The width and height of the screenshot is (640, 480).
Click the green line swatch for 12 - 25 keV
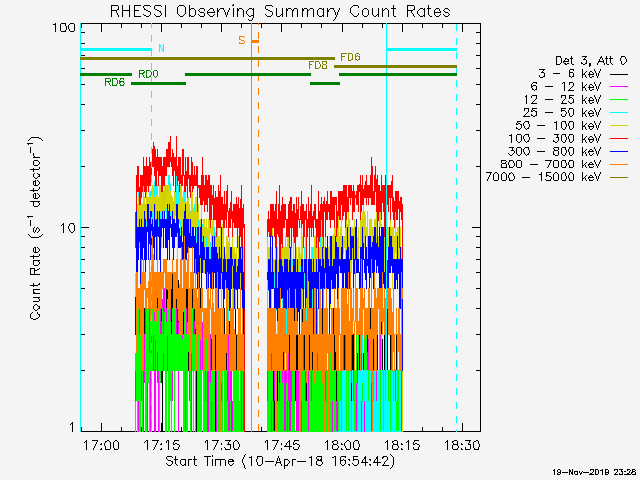619,100
